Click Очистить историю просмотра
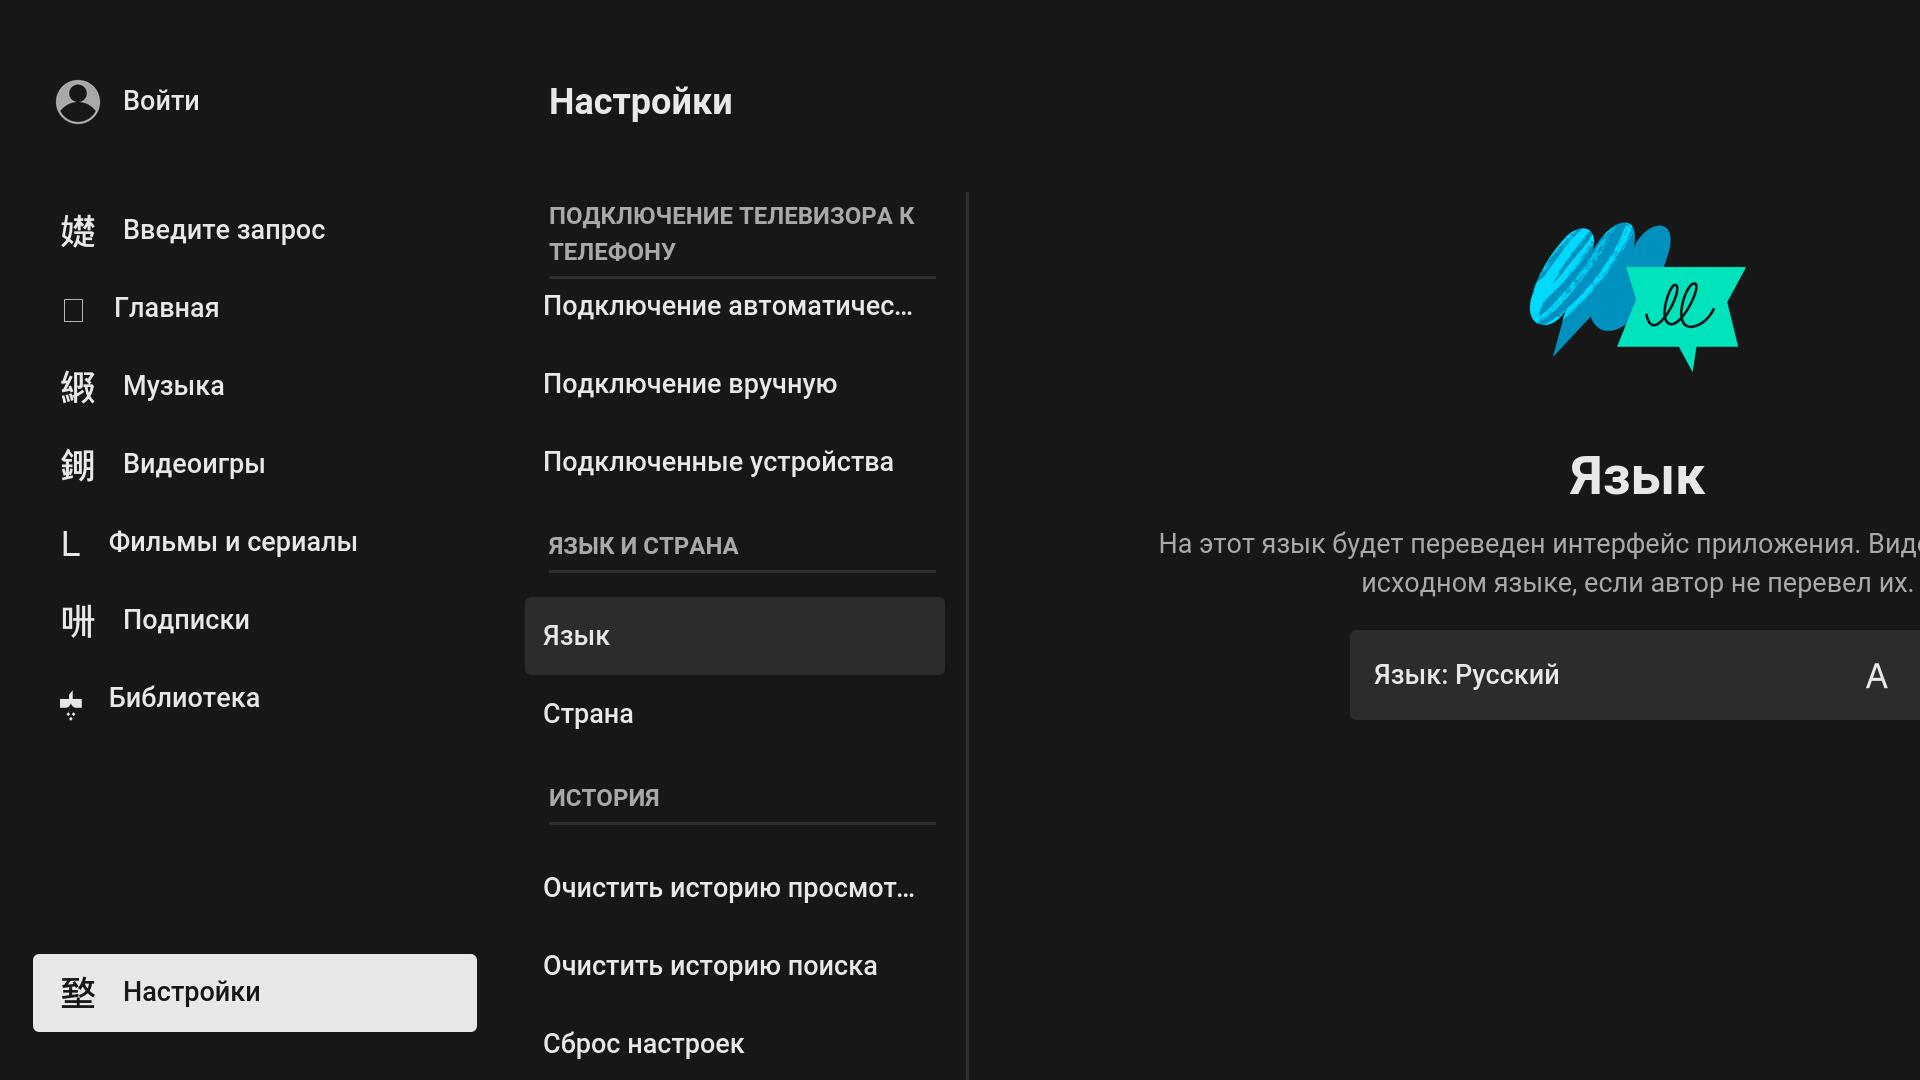Image resolution: width=1920 pixels, height=1080 pixels. [728, 888]
